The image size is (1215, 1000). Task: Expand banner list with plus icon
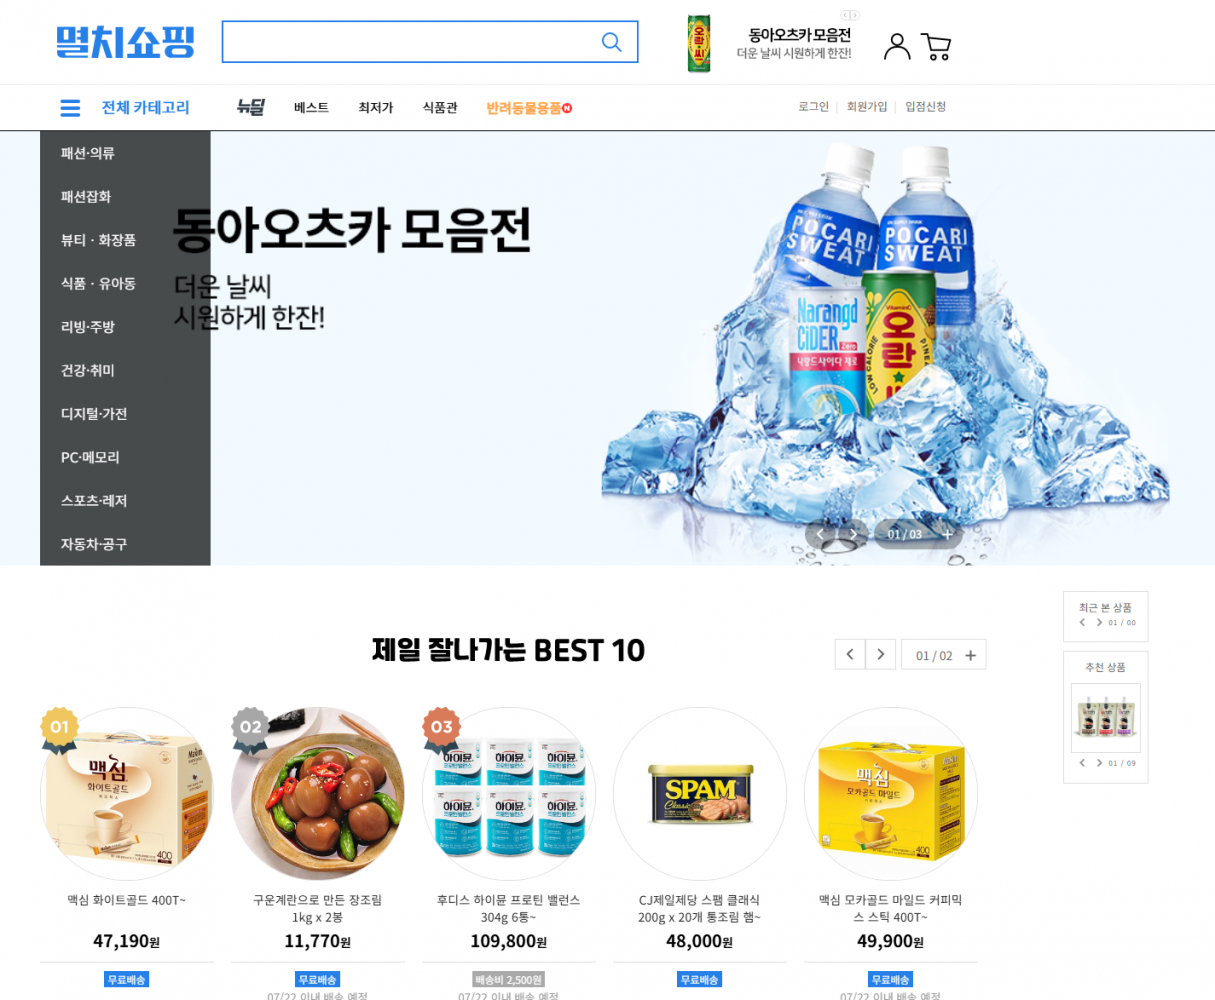947,534
